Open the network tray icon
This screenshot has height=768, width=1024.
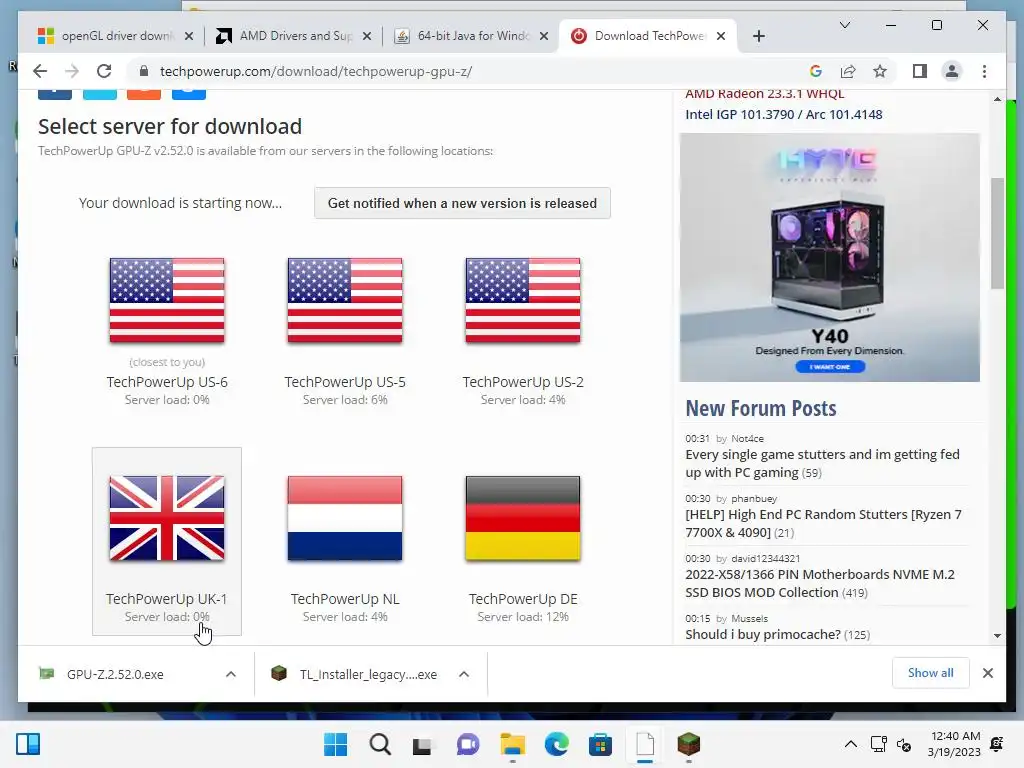[878, 744]
